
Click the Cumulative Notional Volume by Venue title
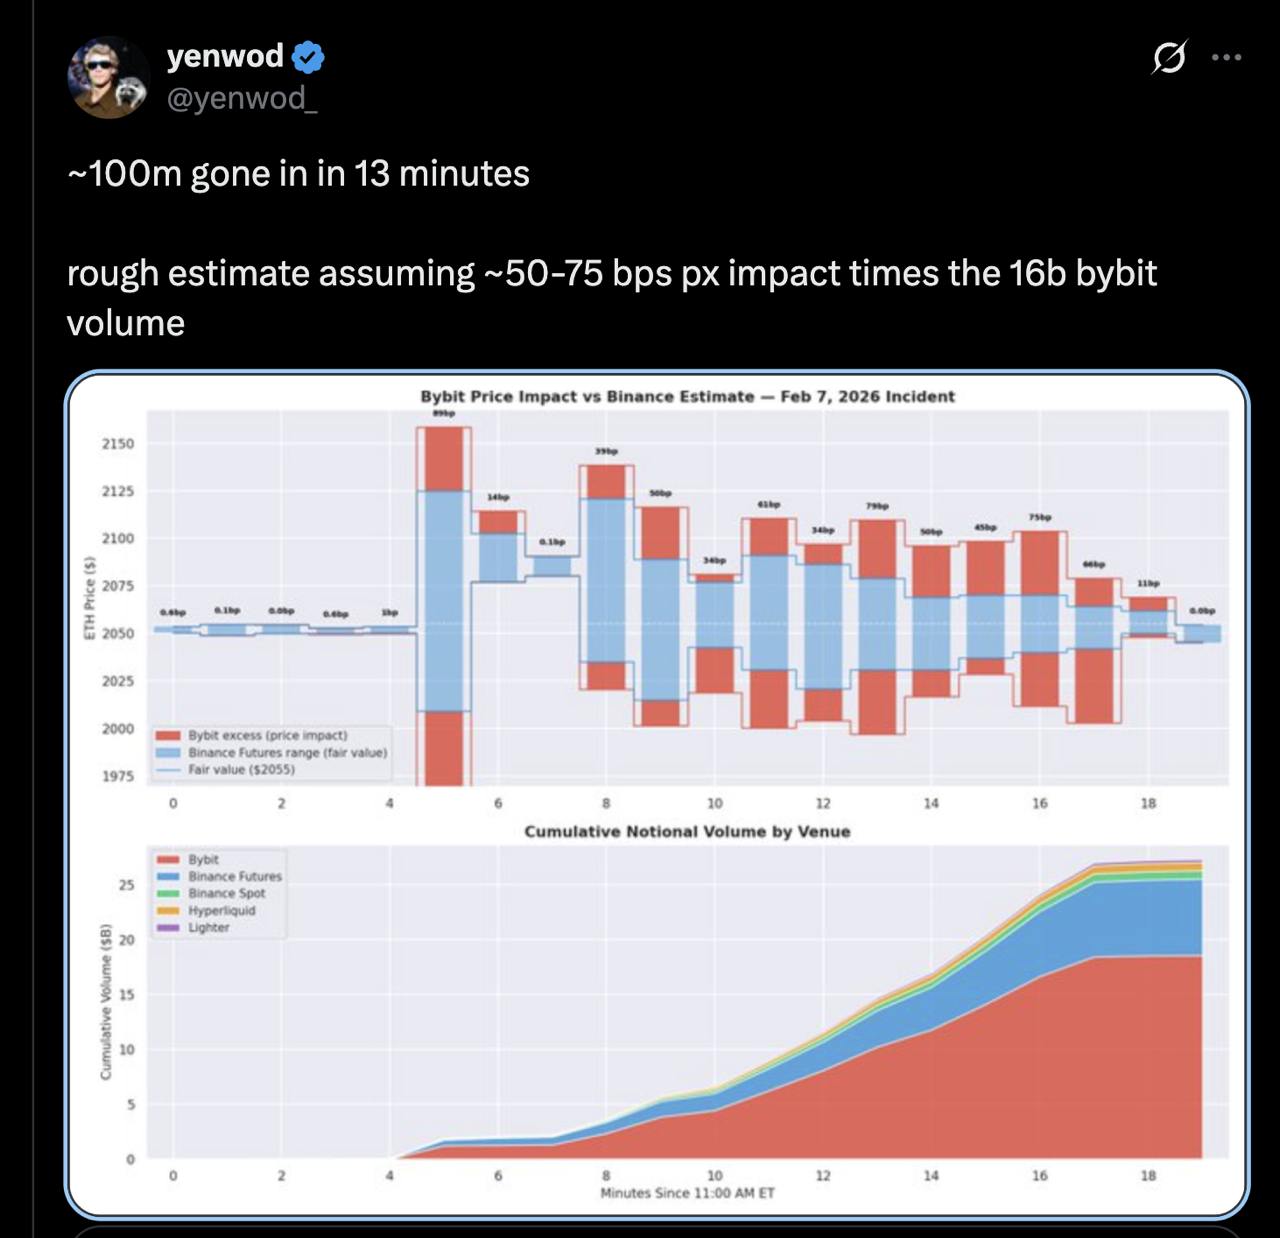click(687, 831)
